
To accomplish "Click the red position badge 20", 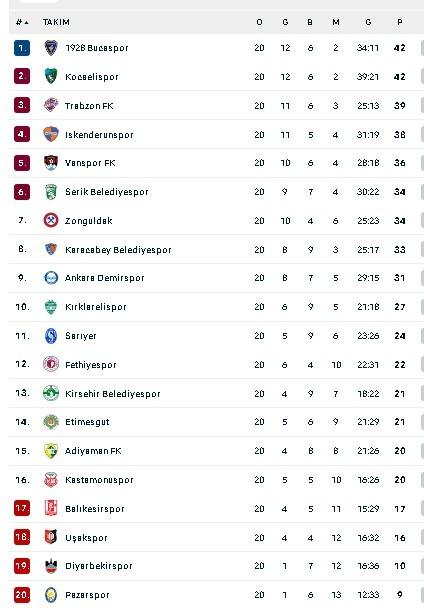I will 22,594.
